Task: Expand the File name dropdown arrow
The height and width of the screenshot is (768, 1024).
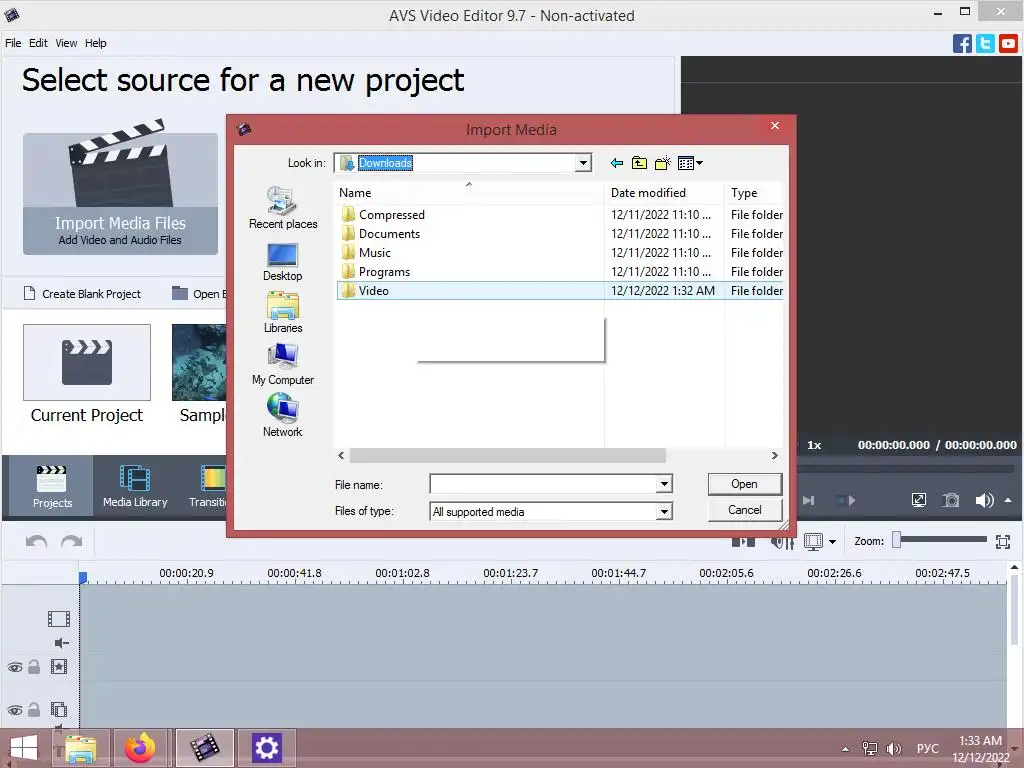Action: (664, 484)
